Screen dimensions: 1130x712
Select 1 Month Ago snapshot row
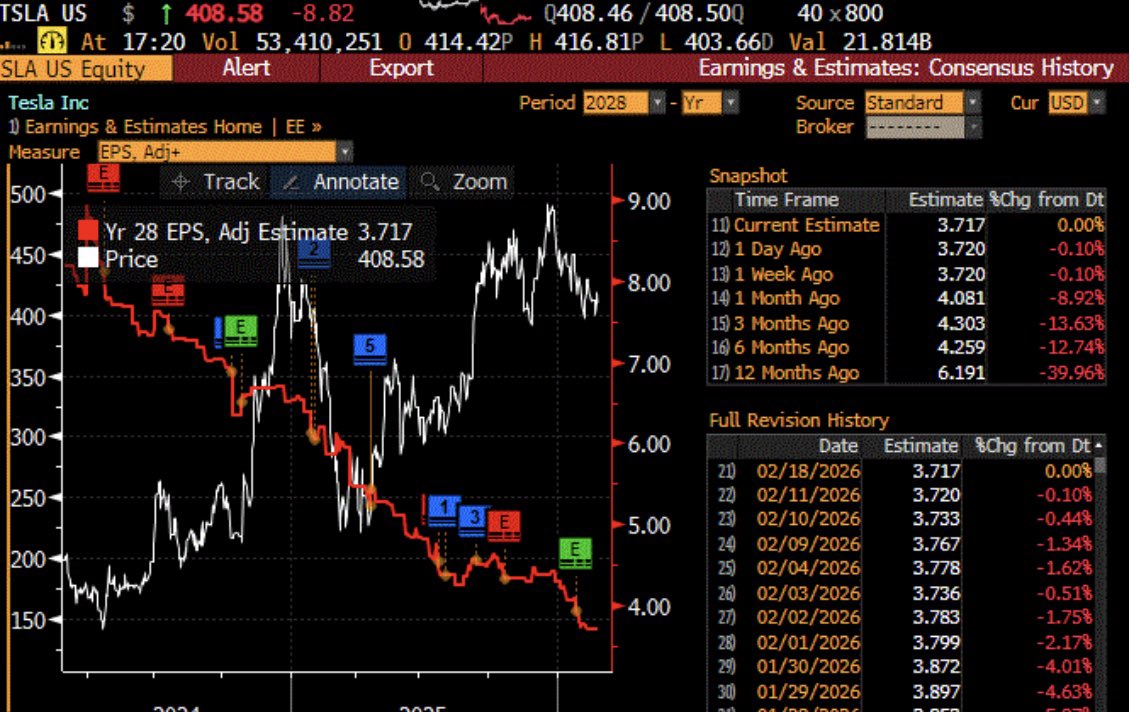click(906, 298)
